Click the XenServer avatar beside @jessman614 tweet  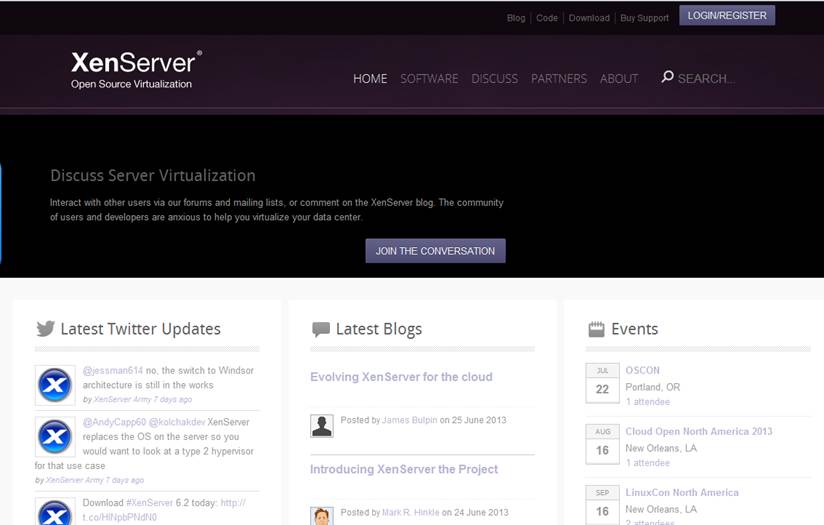pyautogui.click(x=55, y=386)
